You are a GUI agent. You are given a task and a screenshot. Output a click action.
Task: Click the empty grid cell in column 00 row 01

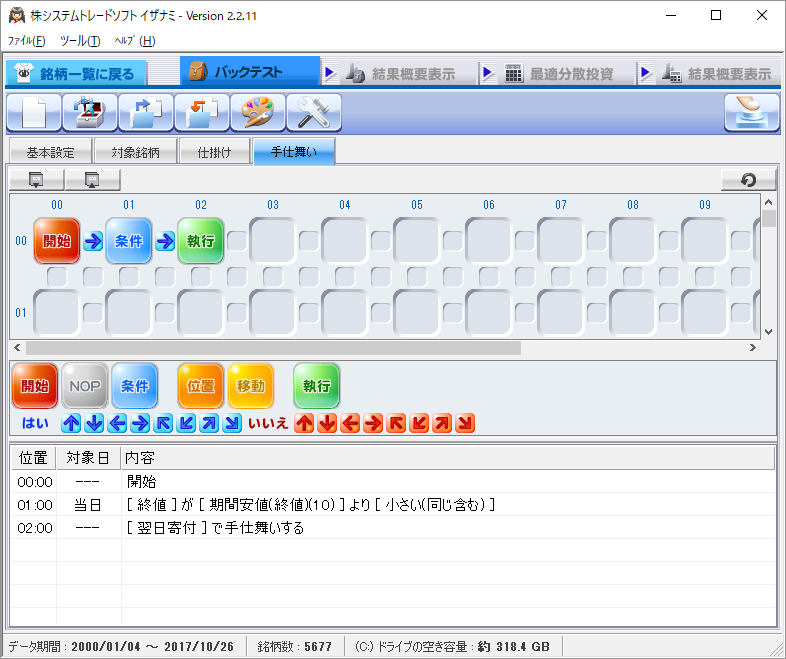tap(57, 313)
